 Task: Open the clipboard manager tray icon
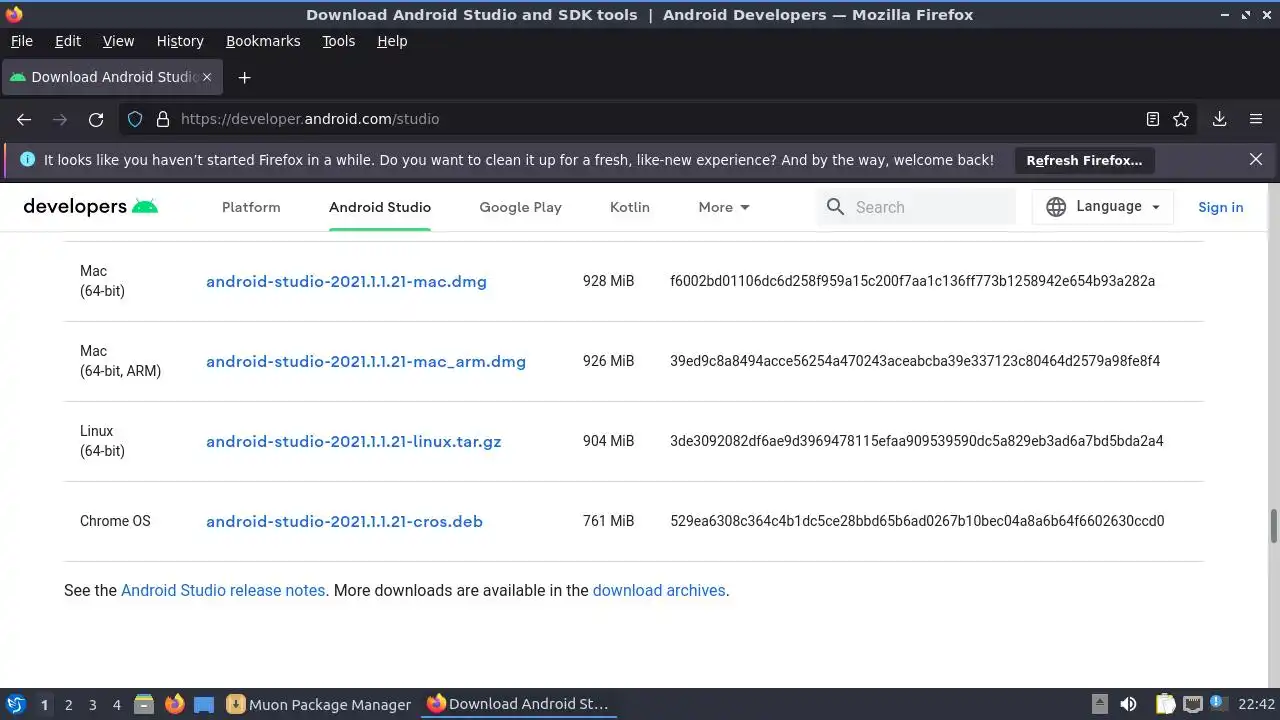(1165, 704)
